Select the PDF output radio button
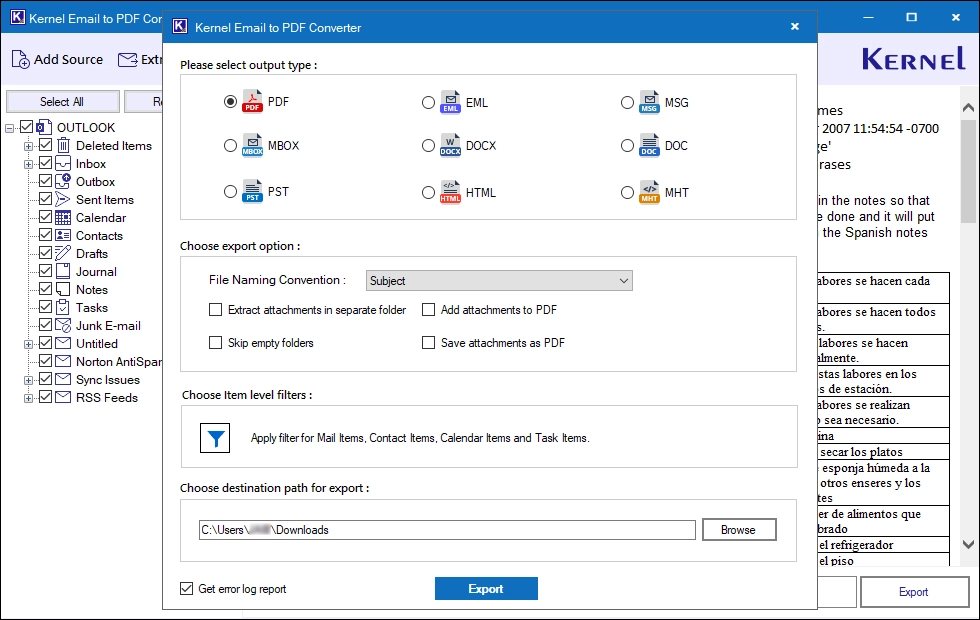980x620 pixels. 231,101
